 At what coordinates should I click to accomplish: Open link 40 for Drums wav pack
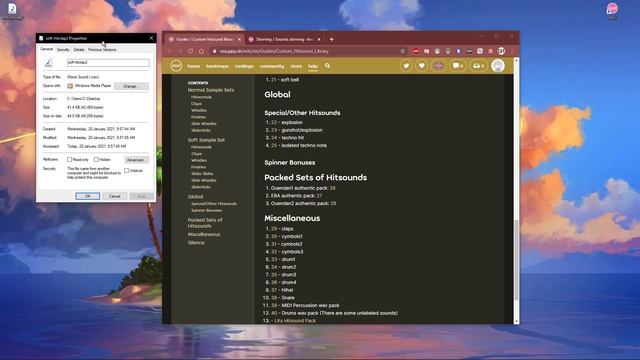point(273,313)
